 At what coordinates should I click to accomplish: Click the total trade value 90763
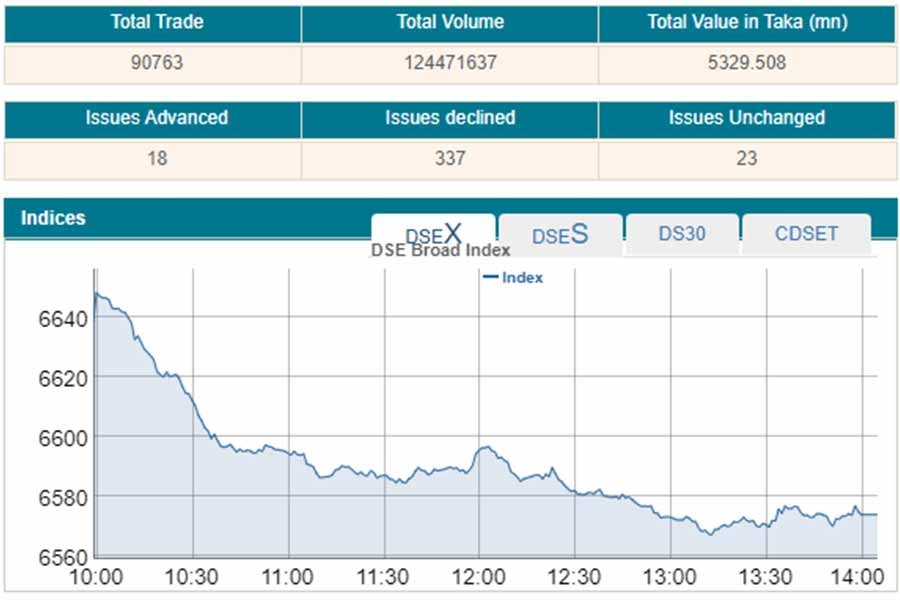156,63
